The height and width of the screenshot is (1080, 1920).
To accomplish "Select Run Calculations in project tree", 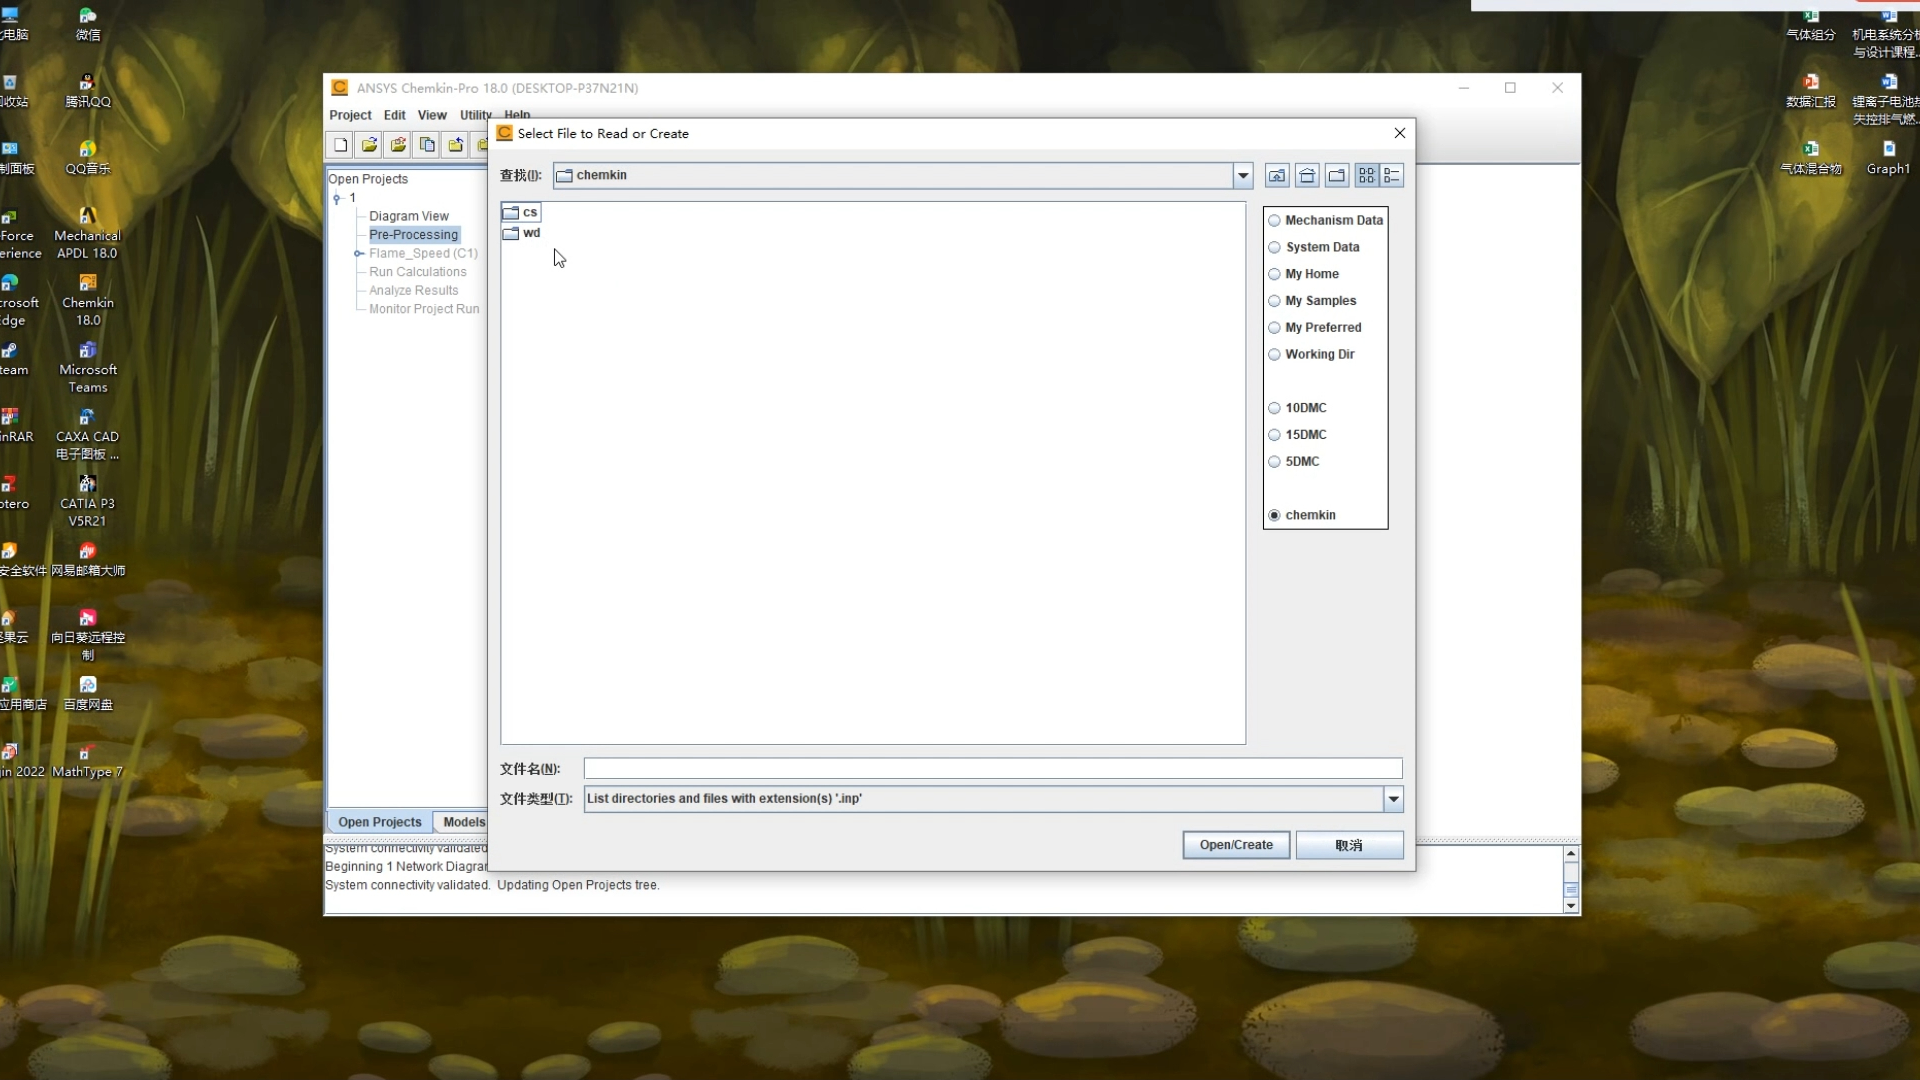I will coord(418,272).
